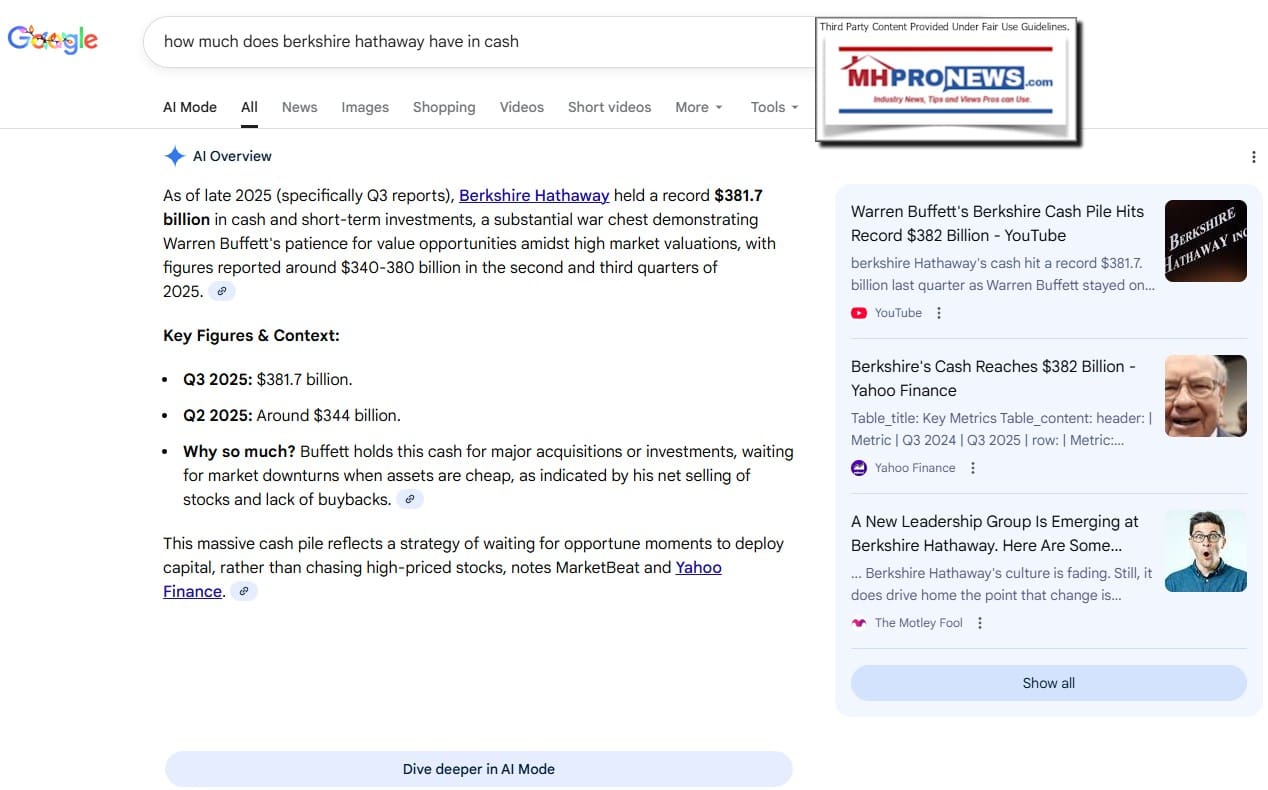Open the Images tab
This screenshot has height=790, width=1268.
pos(365,107)
